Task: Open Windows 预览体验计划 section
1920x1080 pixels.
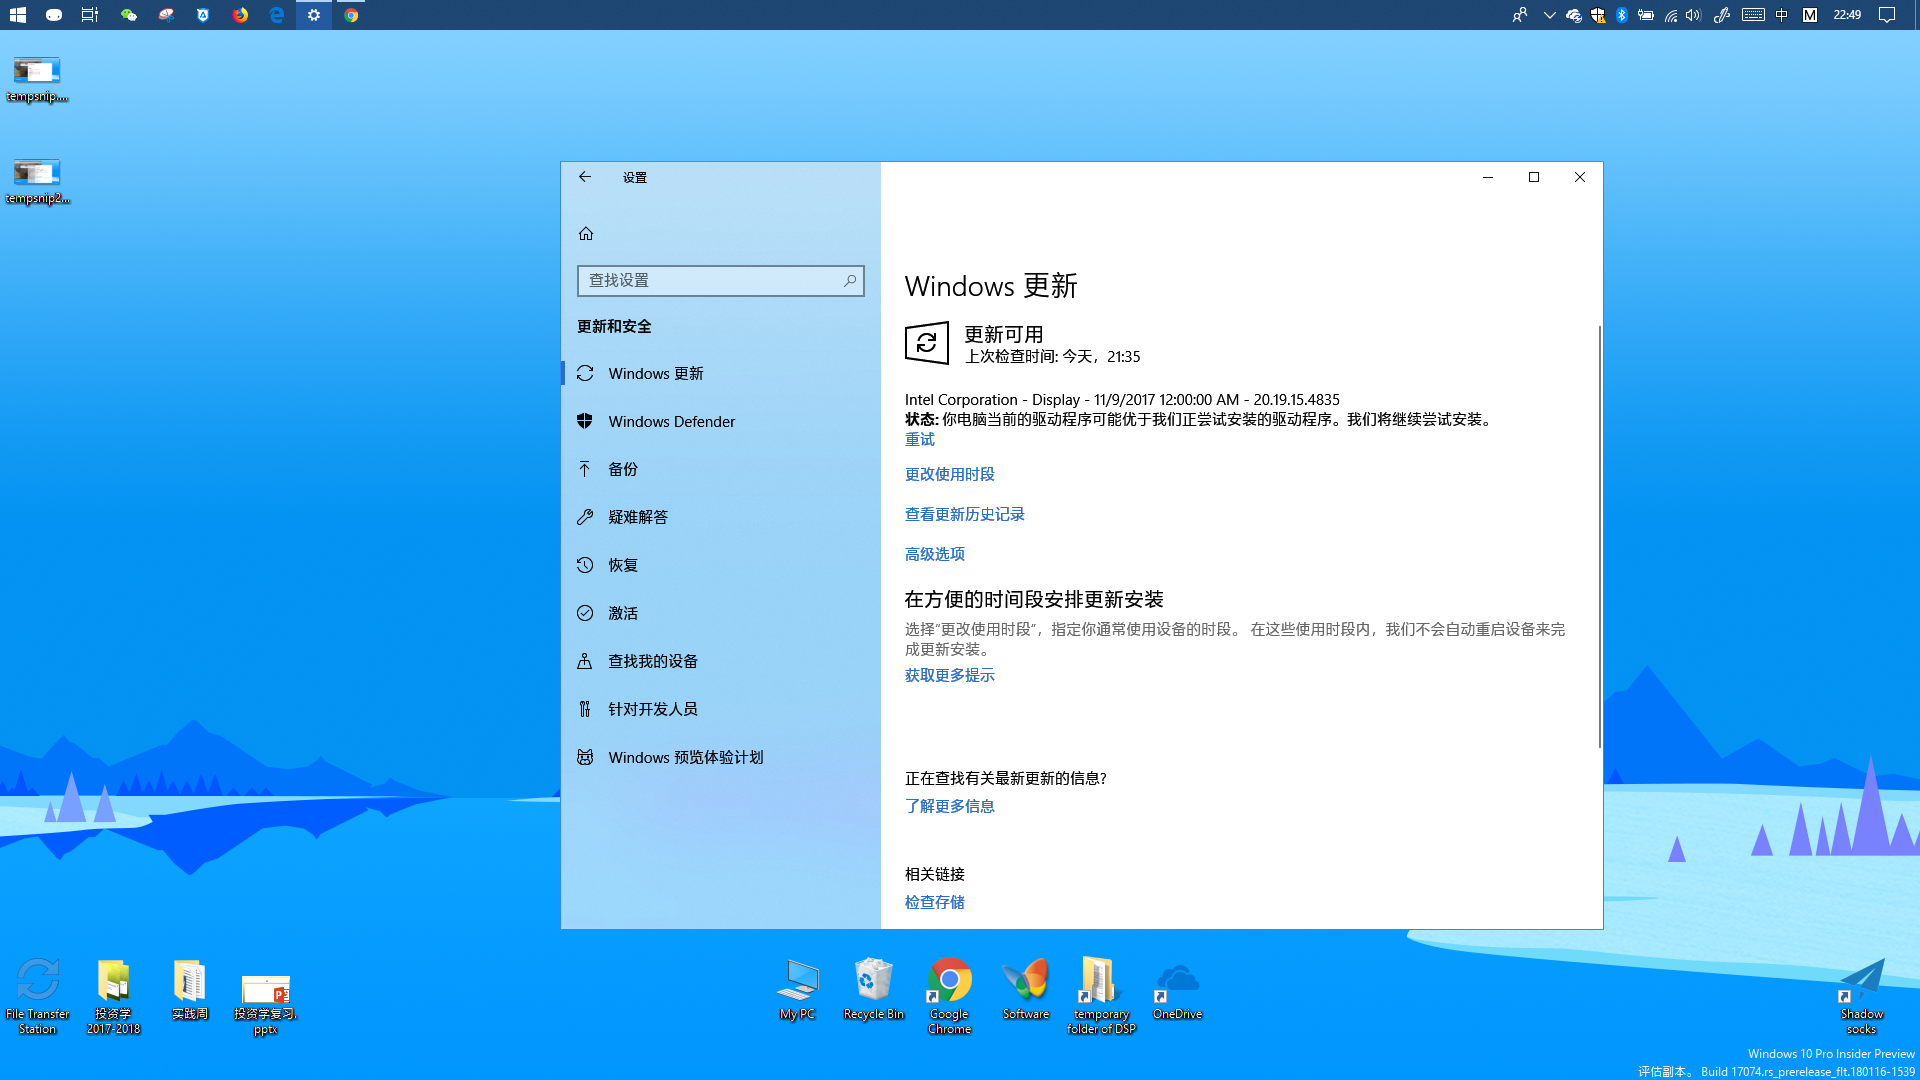Action: click(x=720, y=757)
